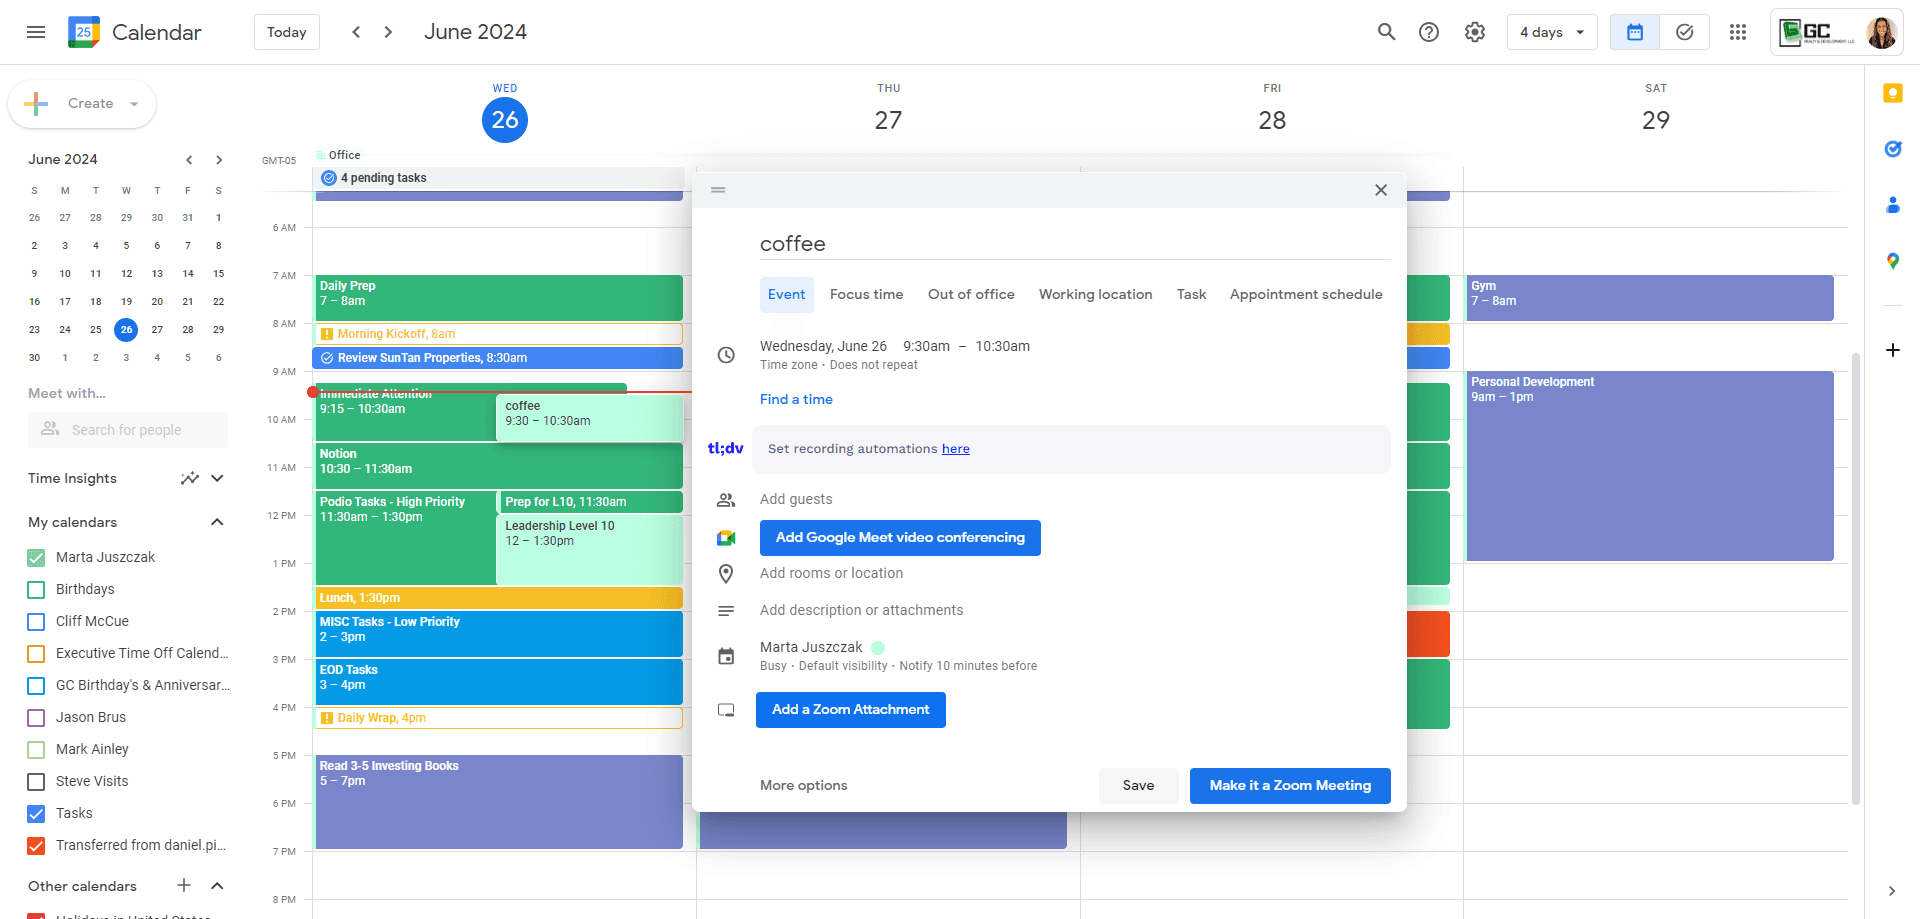This screenshot has height=919, width=1920.
Task: Select the Focus time tab
Action: click(866, 294)
